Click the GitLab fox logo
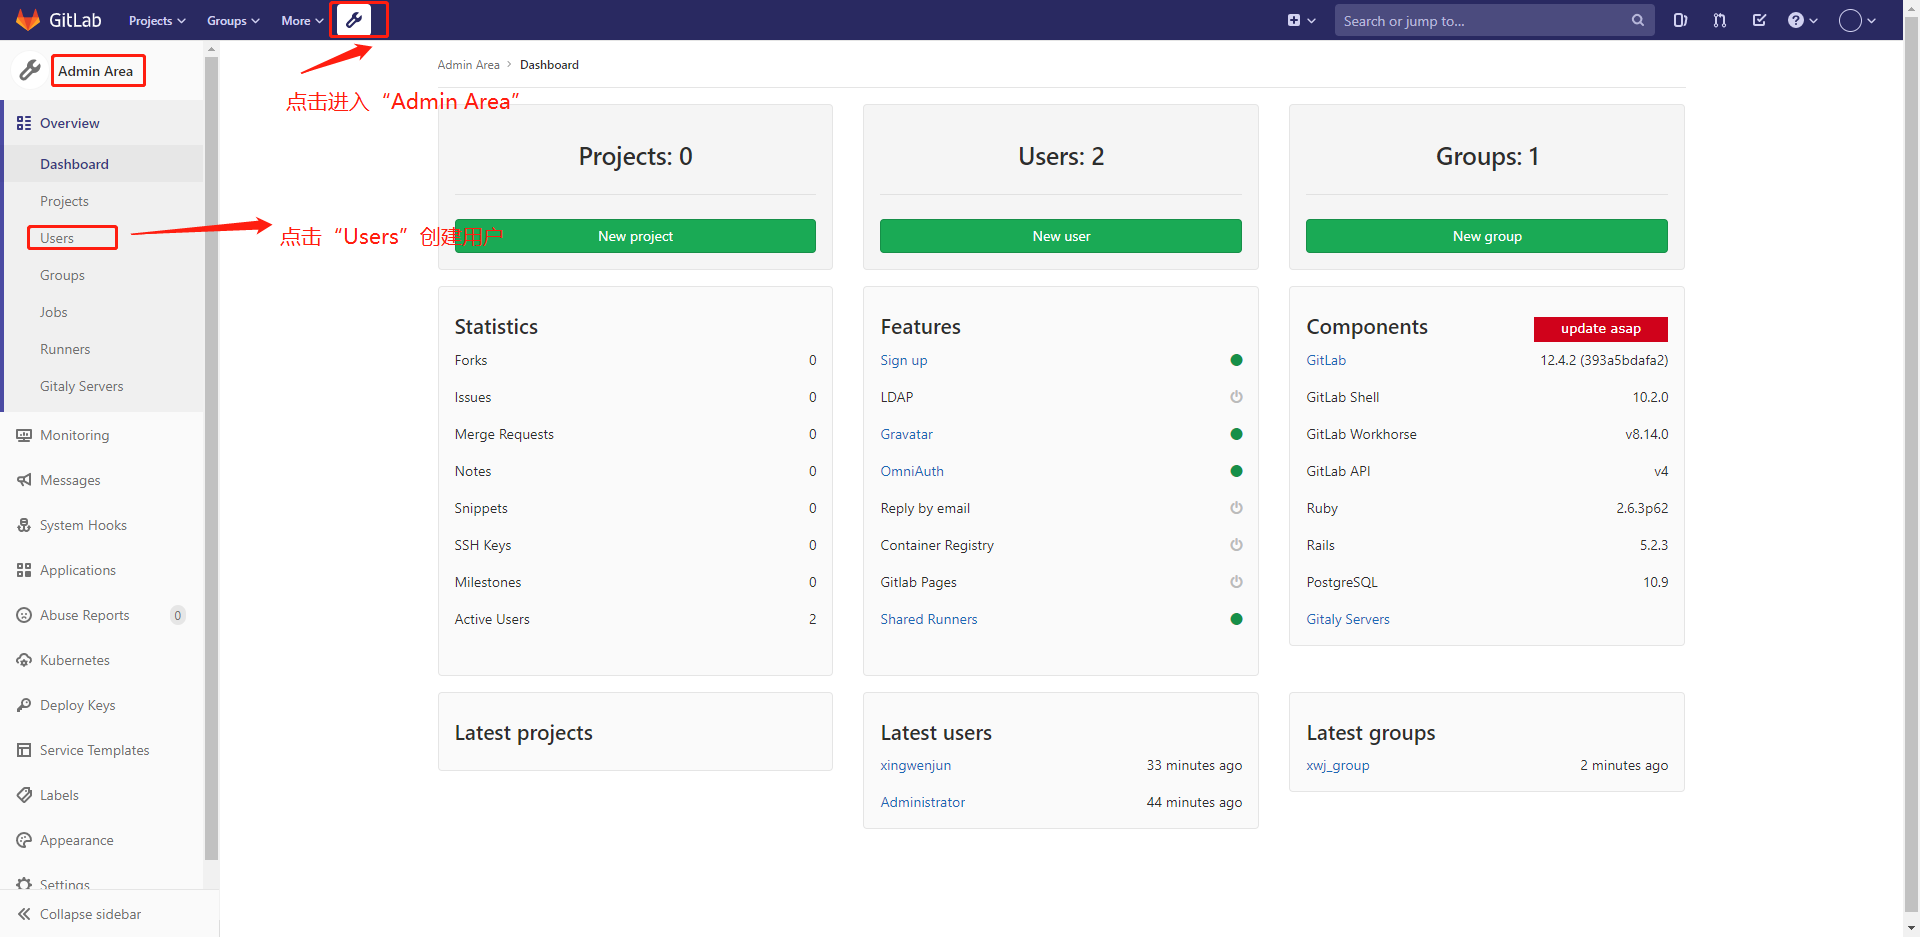The width and height of the screenshot is (1920, 937). pos(28,20)
